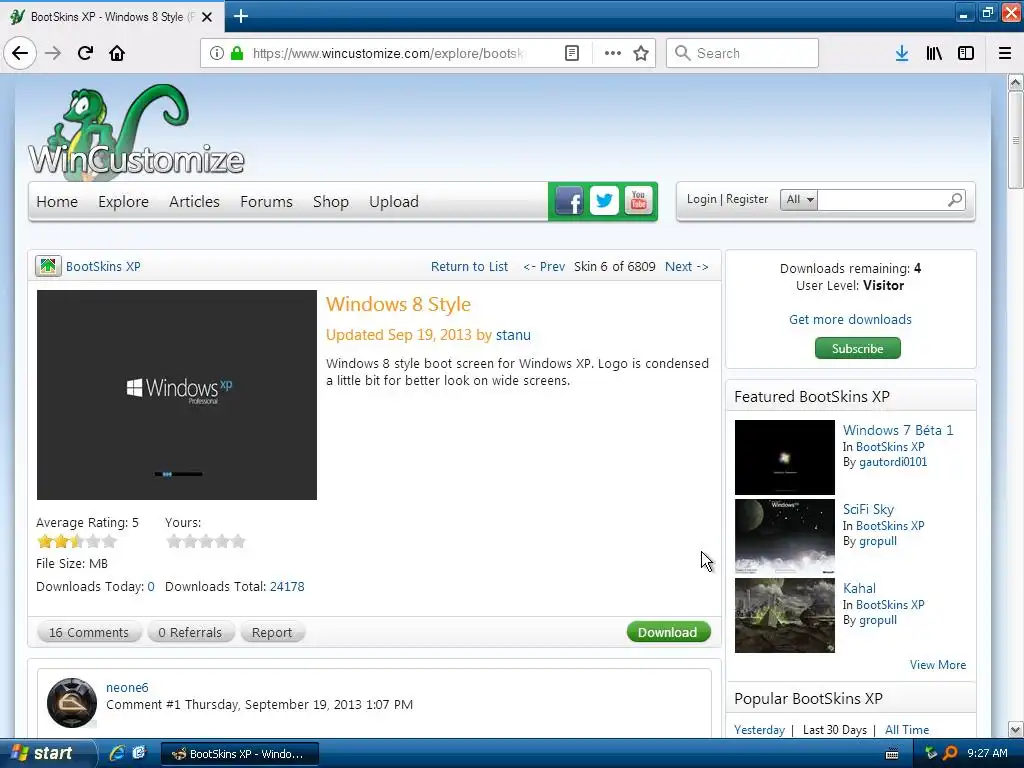The height and width of the screenshot is (768, 1024).
Task: Show sidebars icon in toolbar
Action: 966,53
